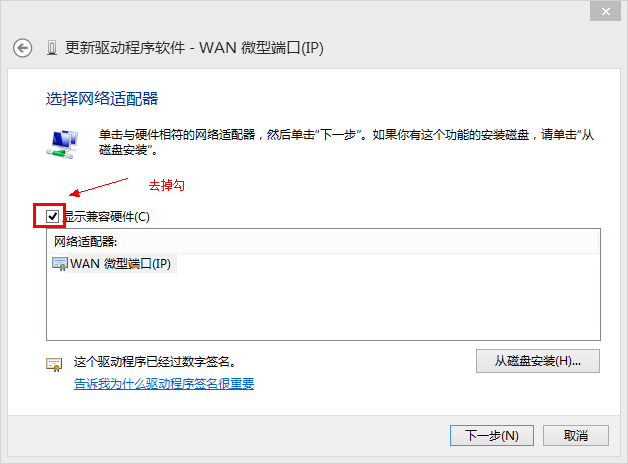Click the network adapter computer icon
Screen dimensions: 628x464
coord(62,141)
